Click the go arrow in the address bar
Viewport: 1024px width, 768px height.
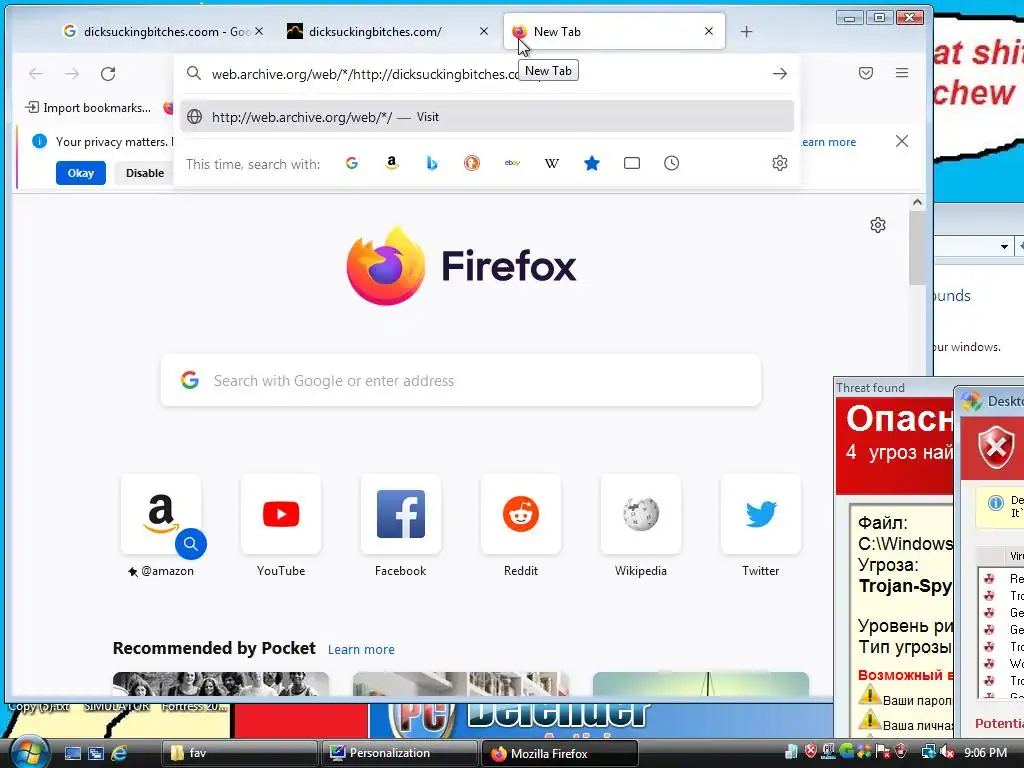pos(780,74)
